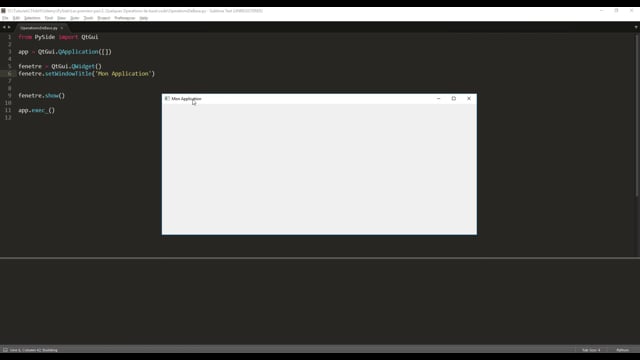The image size is (640, 360).
Task: Click the line and column status text
Action: tap(33, 350)
